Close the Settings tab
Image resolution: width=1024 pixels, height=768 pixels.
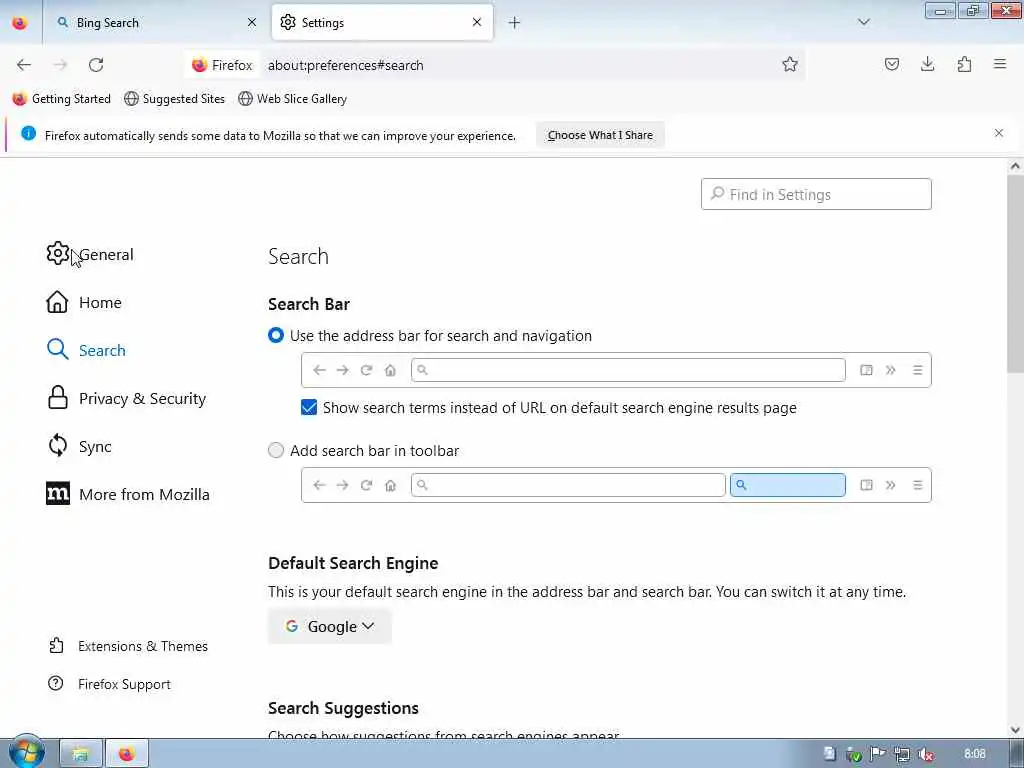477,22
